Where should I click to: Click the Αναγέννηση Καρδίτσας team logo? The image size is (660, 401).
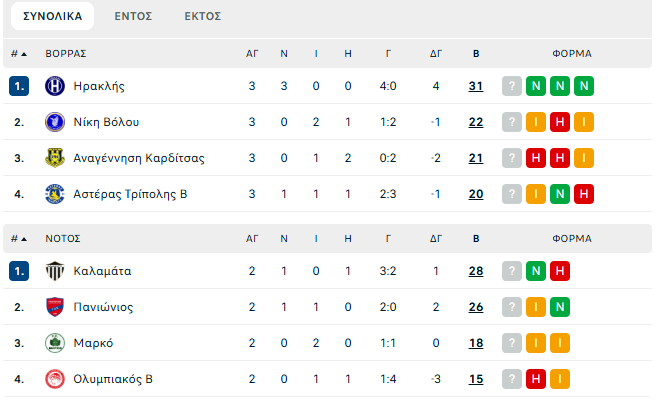[55, 158]
